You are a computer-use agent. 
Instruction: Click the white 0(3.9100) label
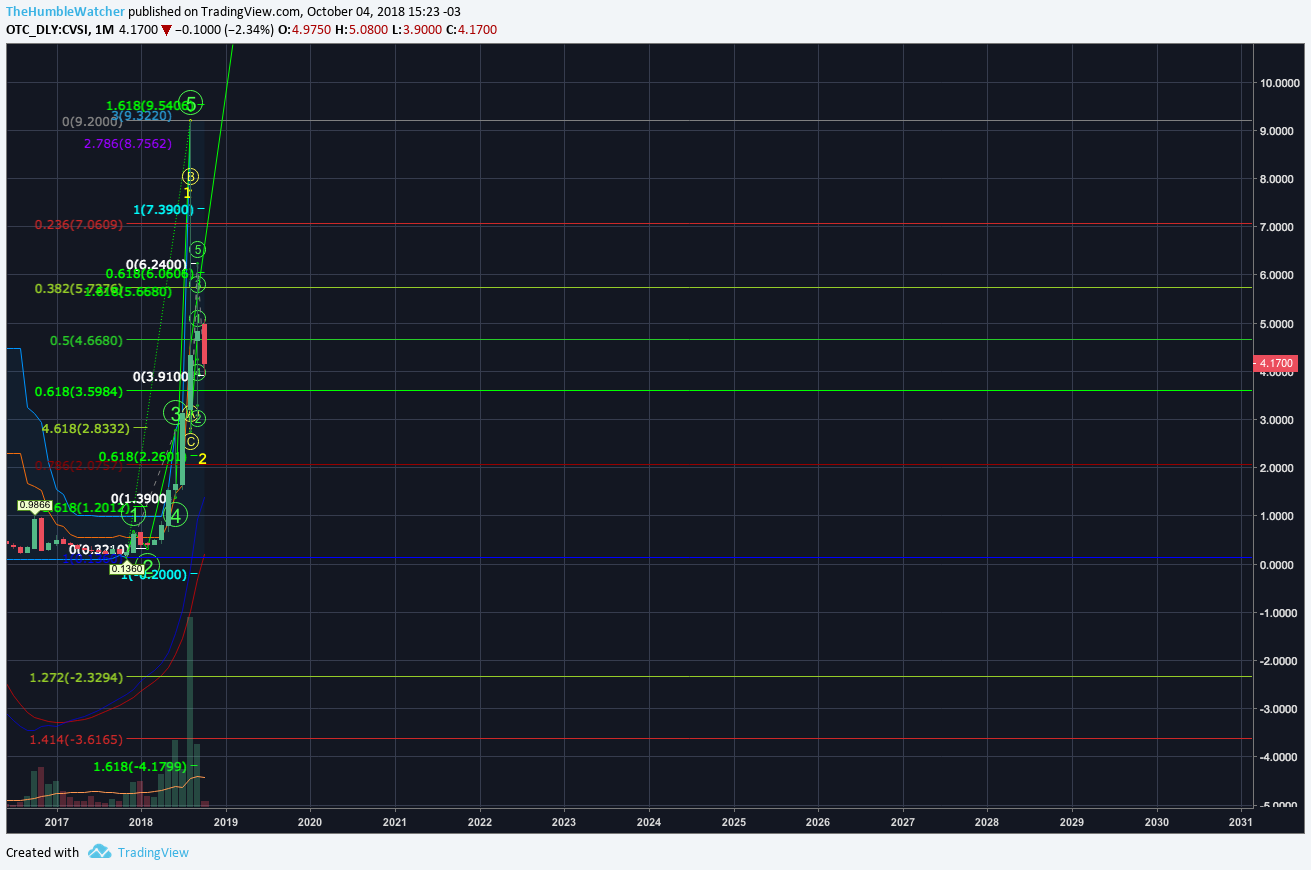point(161,377)
